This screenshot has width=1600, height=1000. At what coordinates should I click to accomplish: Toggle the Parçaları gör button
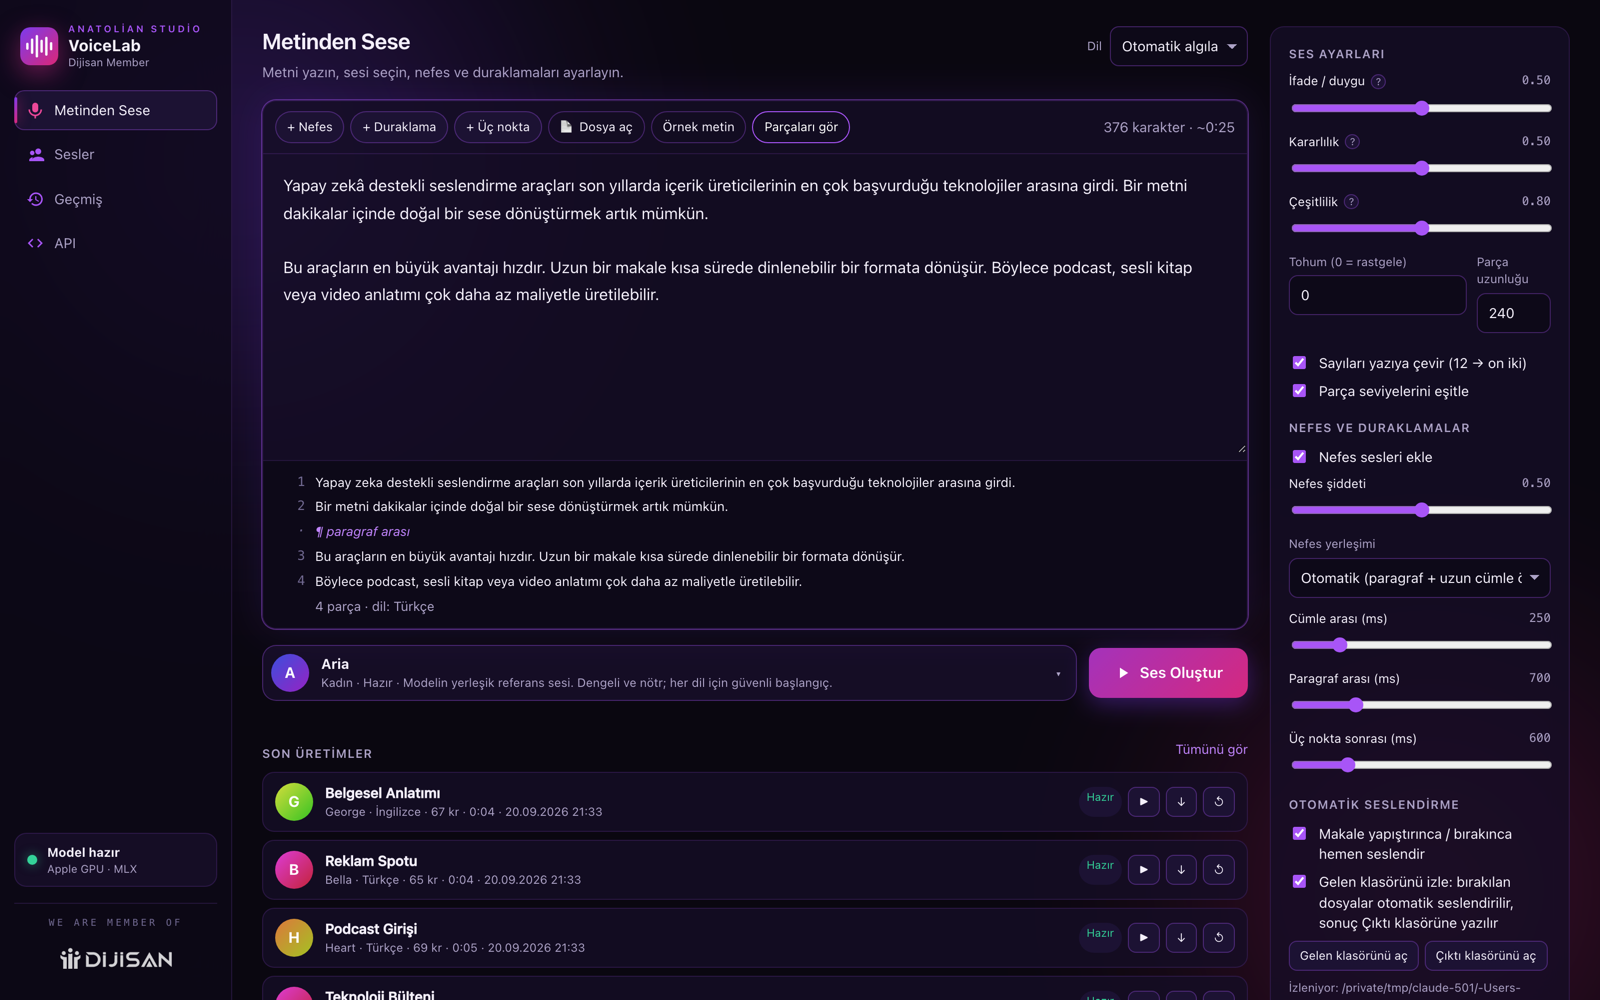[801, 127]
